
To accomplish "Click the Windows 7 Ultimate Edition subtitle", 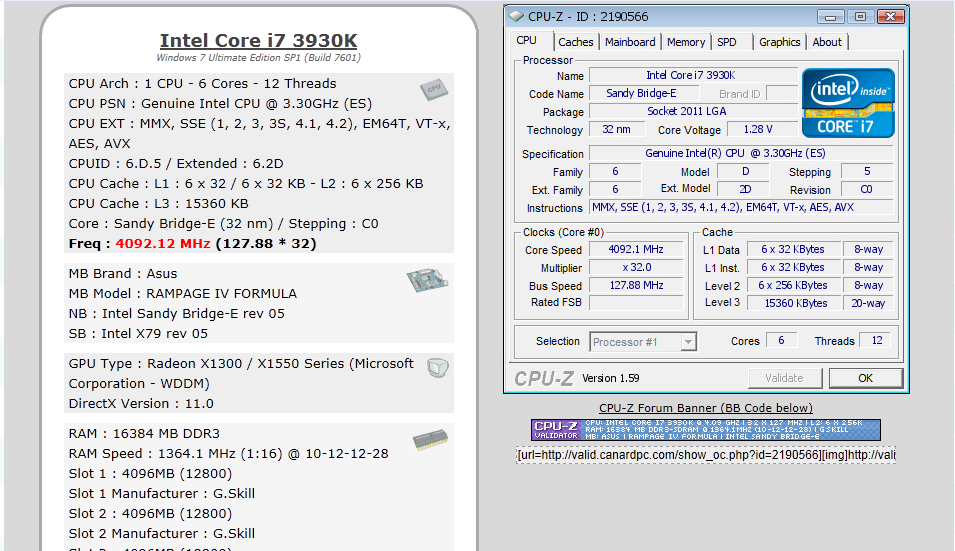I will click(258, 58).
